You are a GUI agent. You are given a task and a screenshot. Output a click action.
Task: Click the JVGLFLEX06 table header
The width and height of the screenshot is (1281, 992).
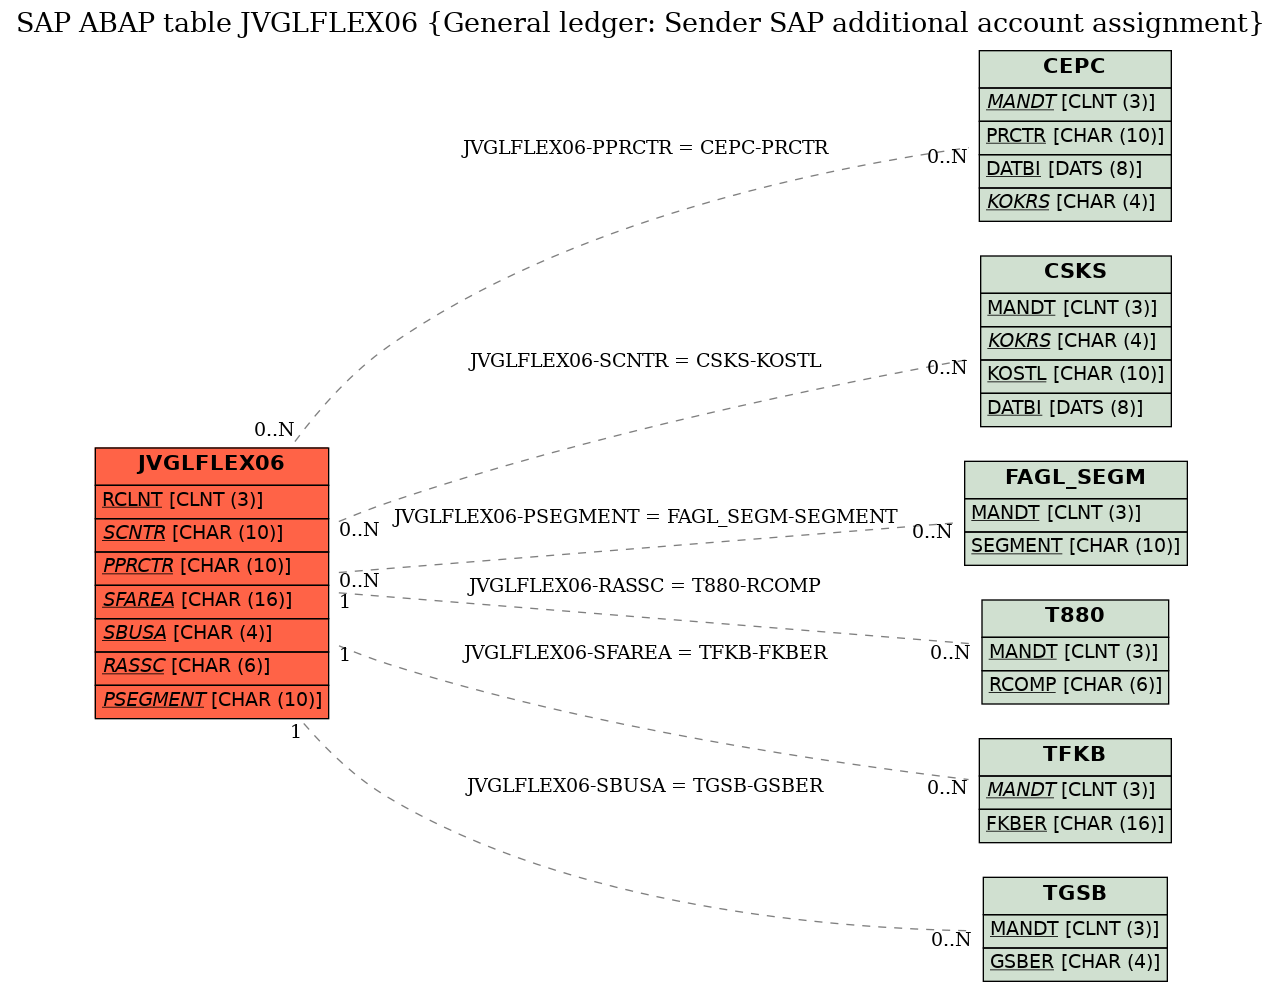point(212,465)
